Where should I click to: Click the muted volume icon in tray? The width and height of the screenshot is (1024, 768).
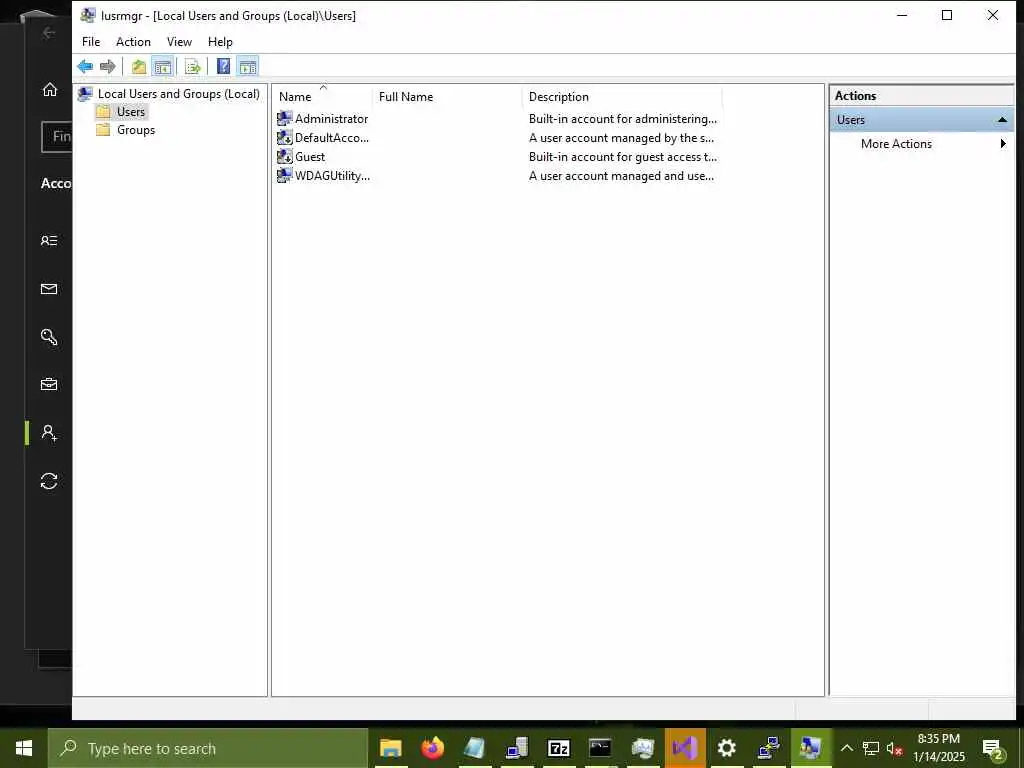pos(894,748)
